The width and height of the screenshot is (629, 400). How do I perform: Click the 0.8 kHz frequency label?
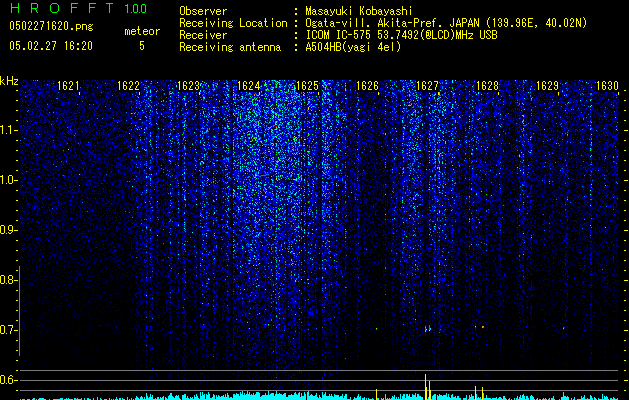(8, 280)
